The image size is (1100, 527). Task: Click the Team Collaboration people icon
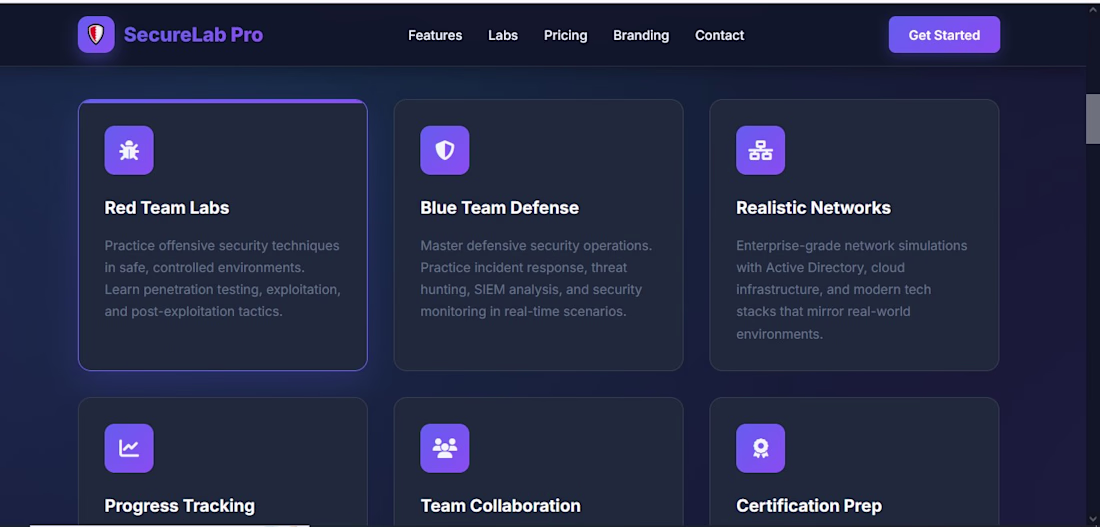[445, 448]
